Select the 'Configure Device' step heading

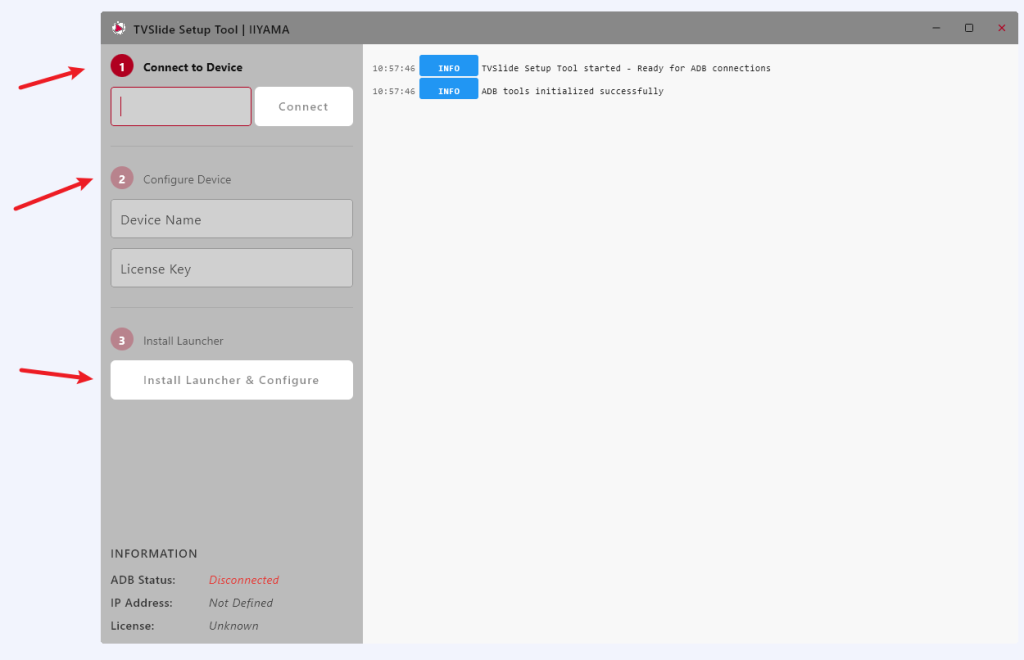(187, 179)
